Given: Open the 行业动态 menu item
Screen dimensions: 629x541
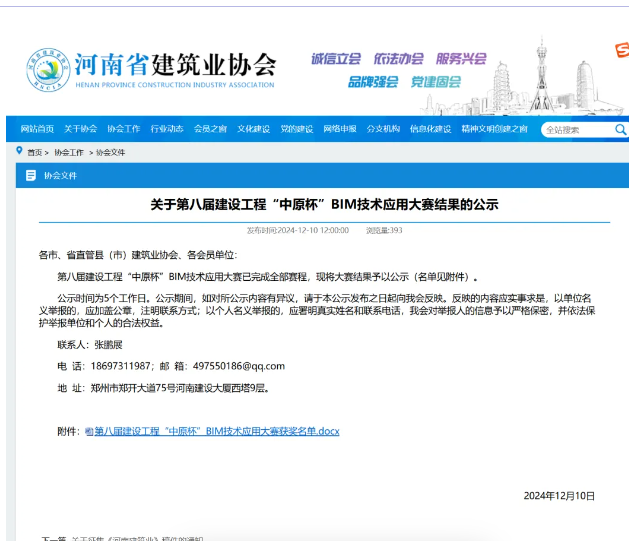Looking at the screenshot, I should click(167, 129).
